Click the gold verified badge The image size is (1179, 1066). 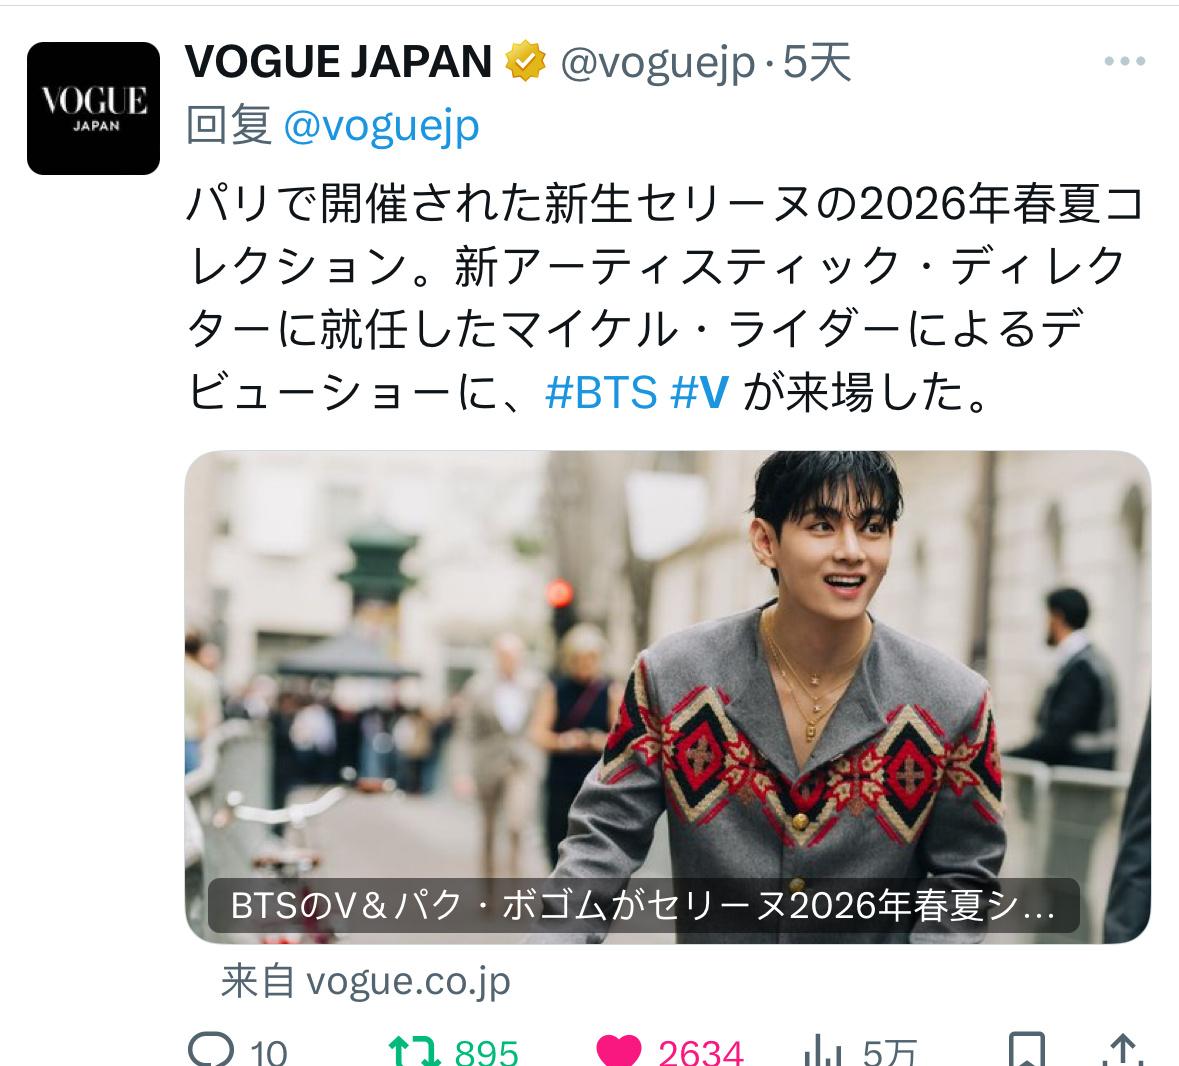tap(526, 62)
